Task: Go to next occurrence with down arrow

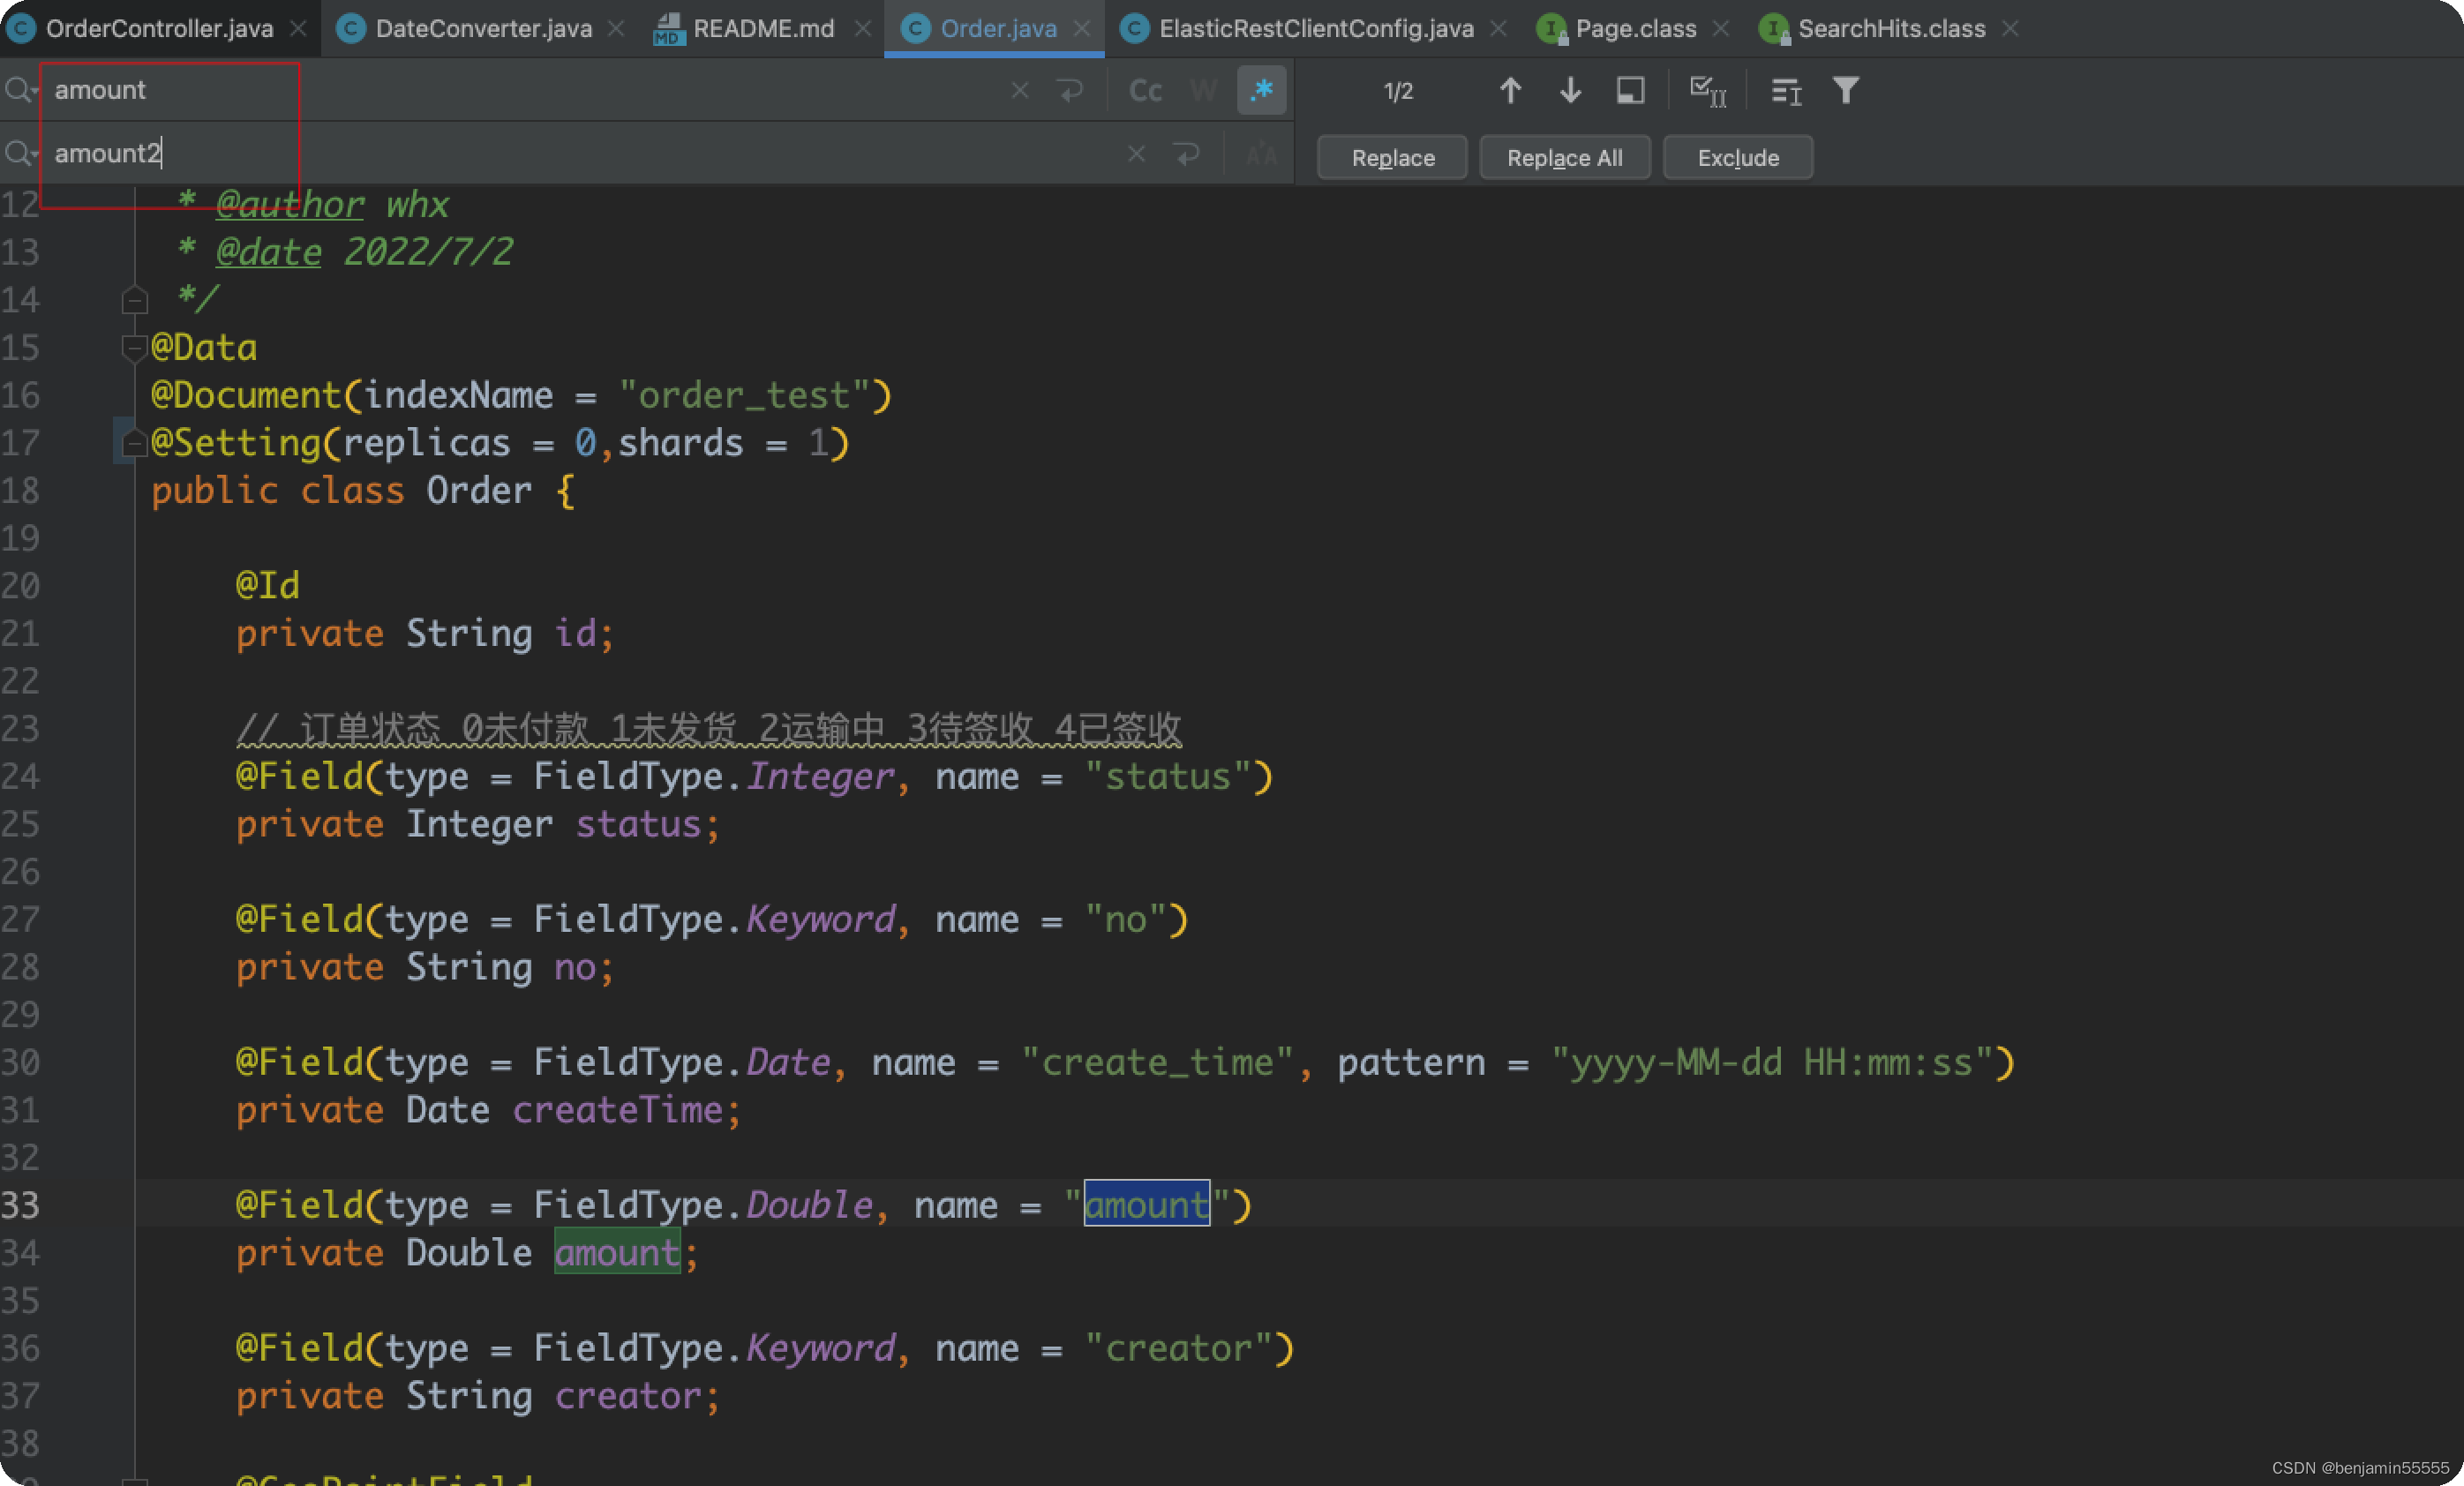Action: coord(1570,91)
